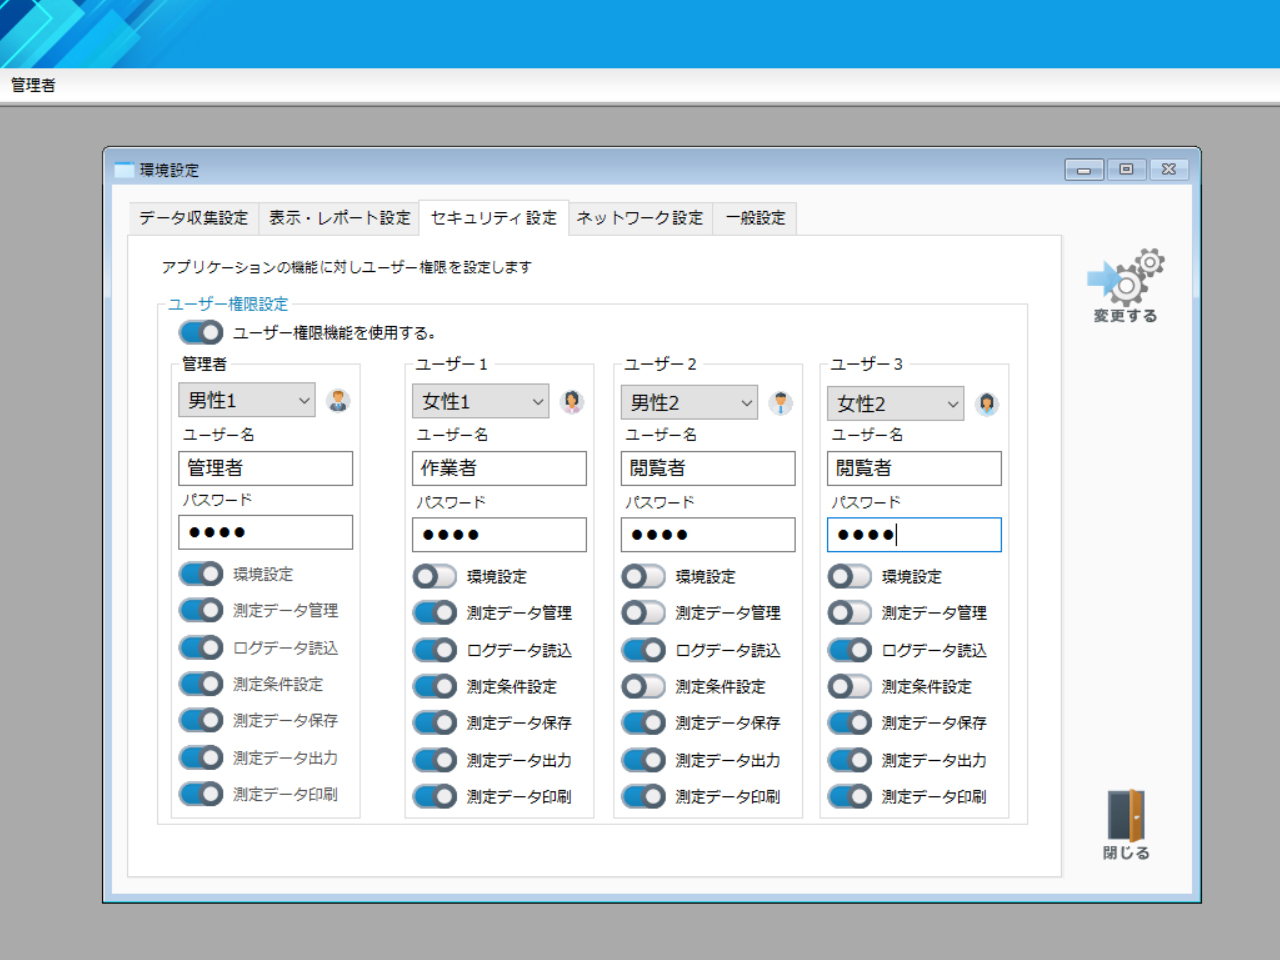Turn on 測定データ管理 for ユーザー2
The image size is (1280, 960).
tap(643, 612)
